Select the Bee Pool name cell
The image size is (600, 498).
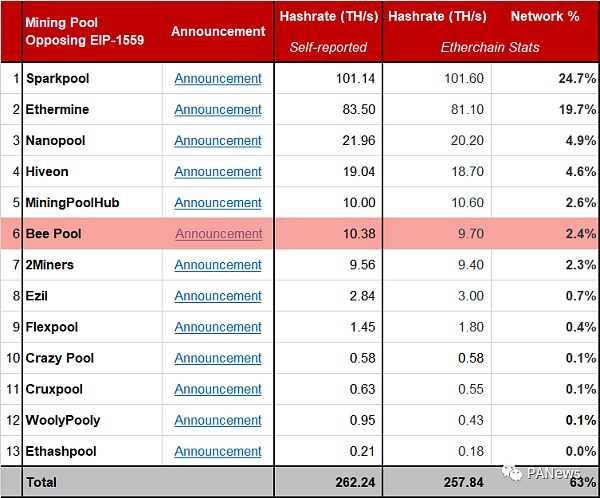54,234
